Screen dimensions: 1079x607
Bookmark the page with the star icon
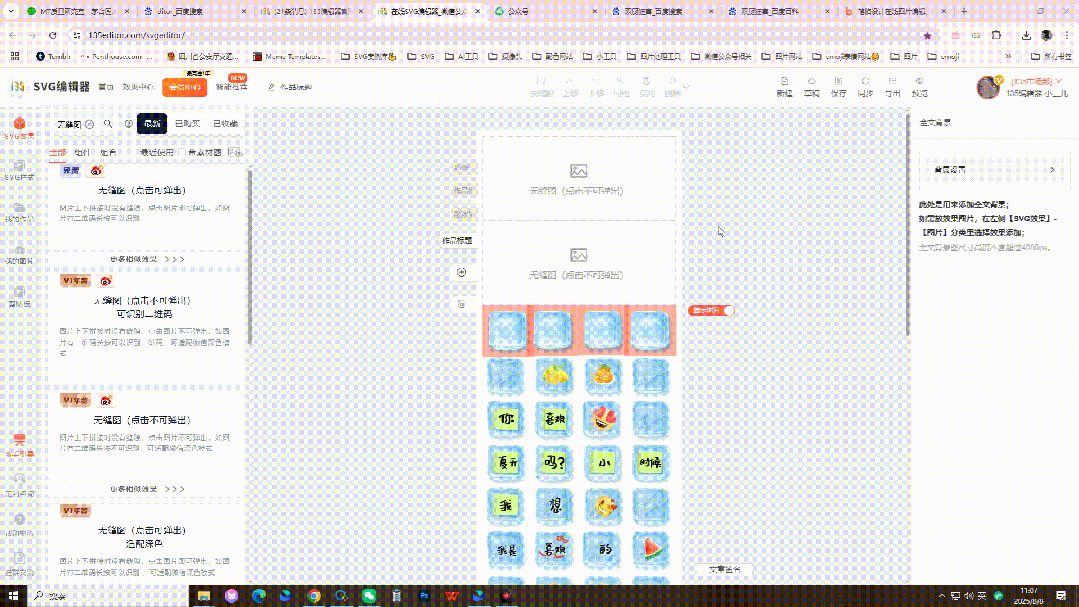tap(928, 35)
